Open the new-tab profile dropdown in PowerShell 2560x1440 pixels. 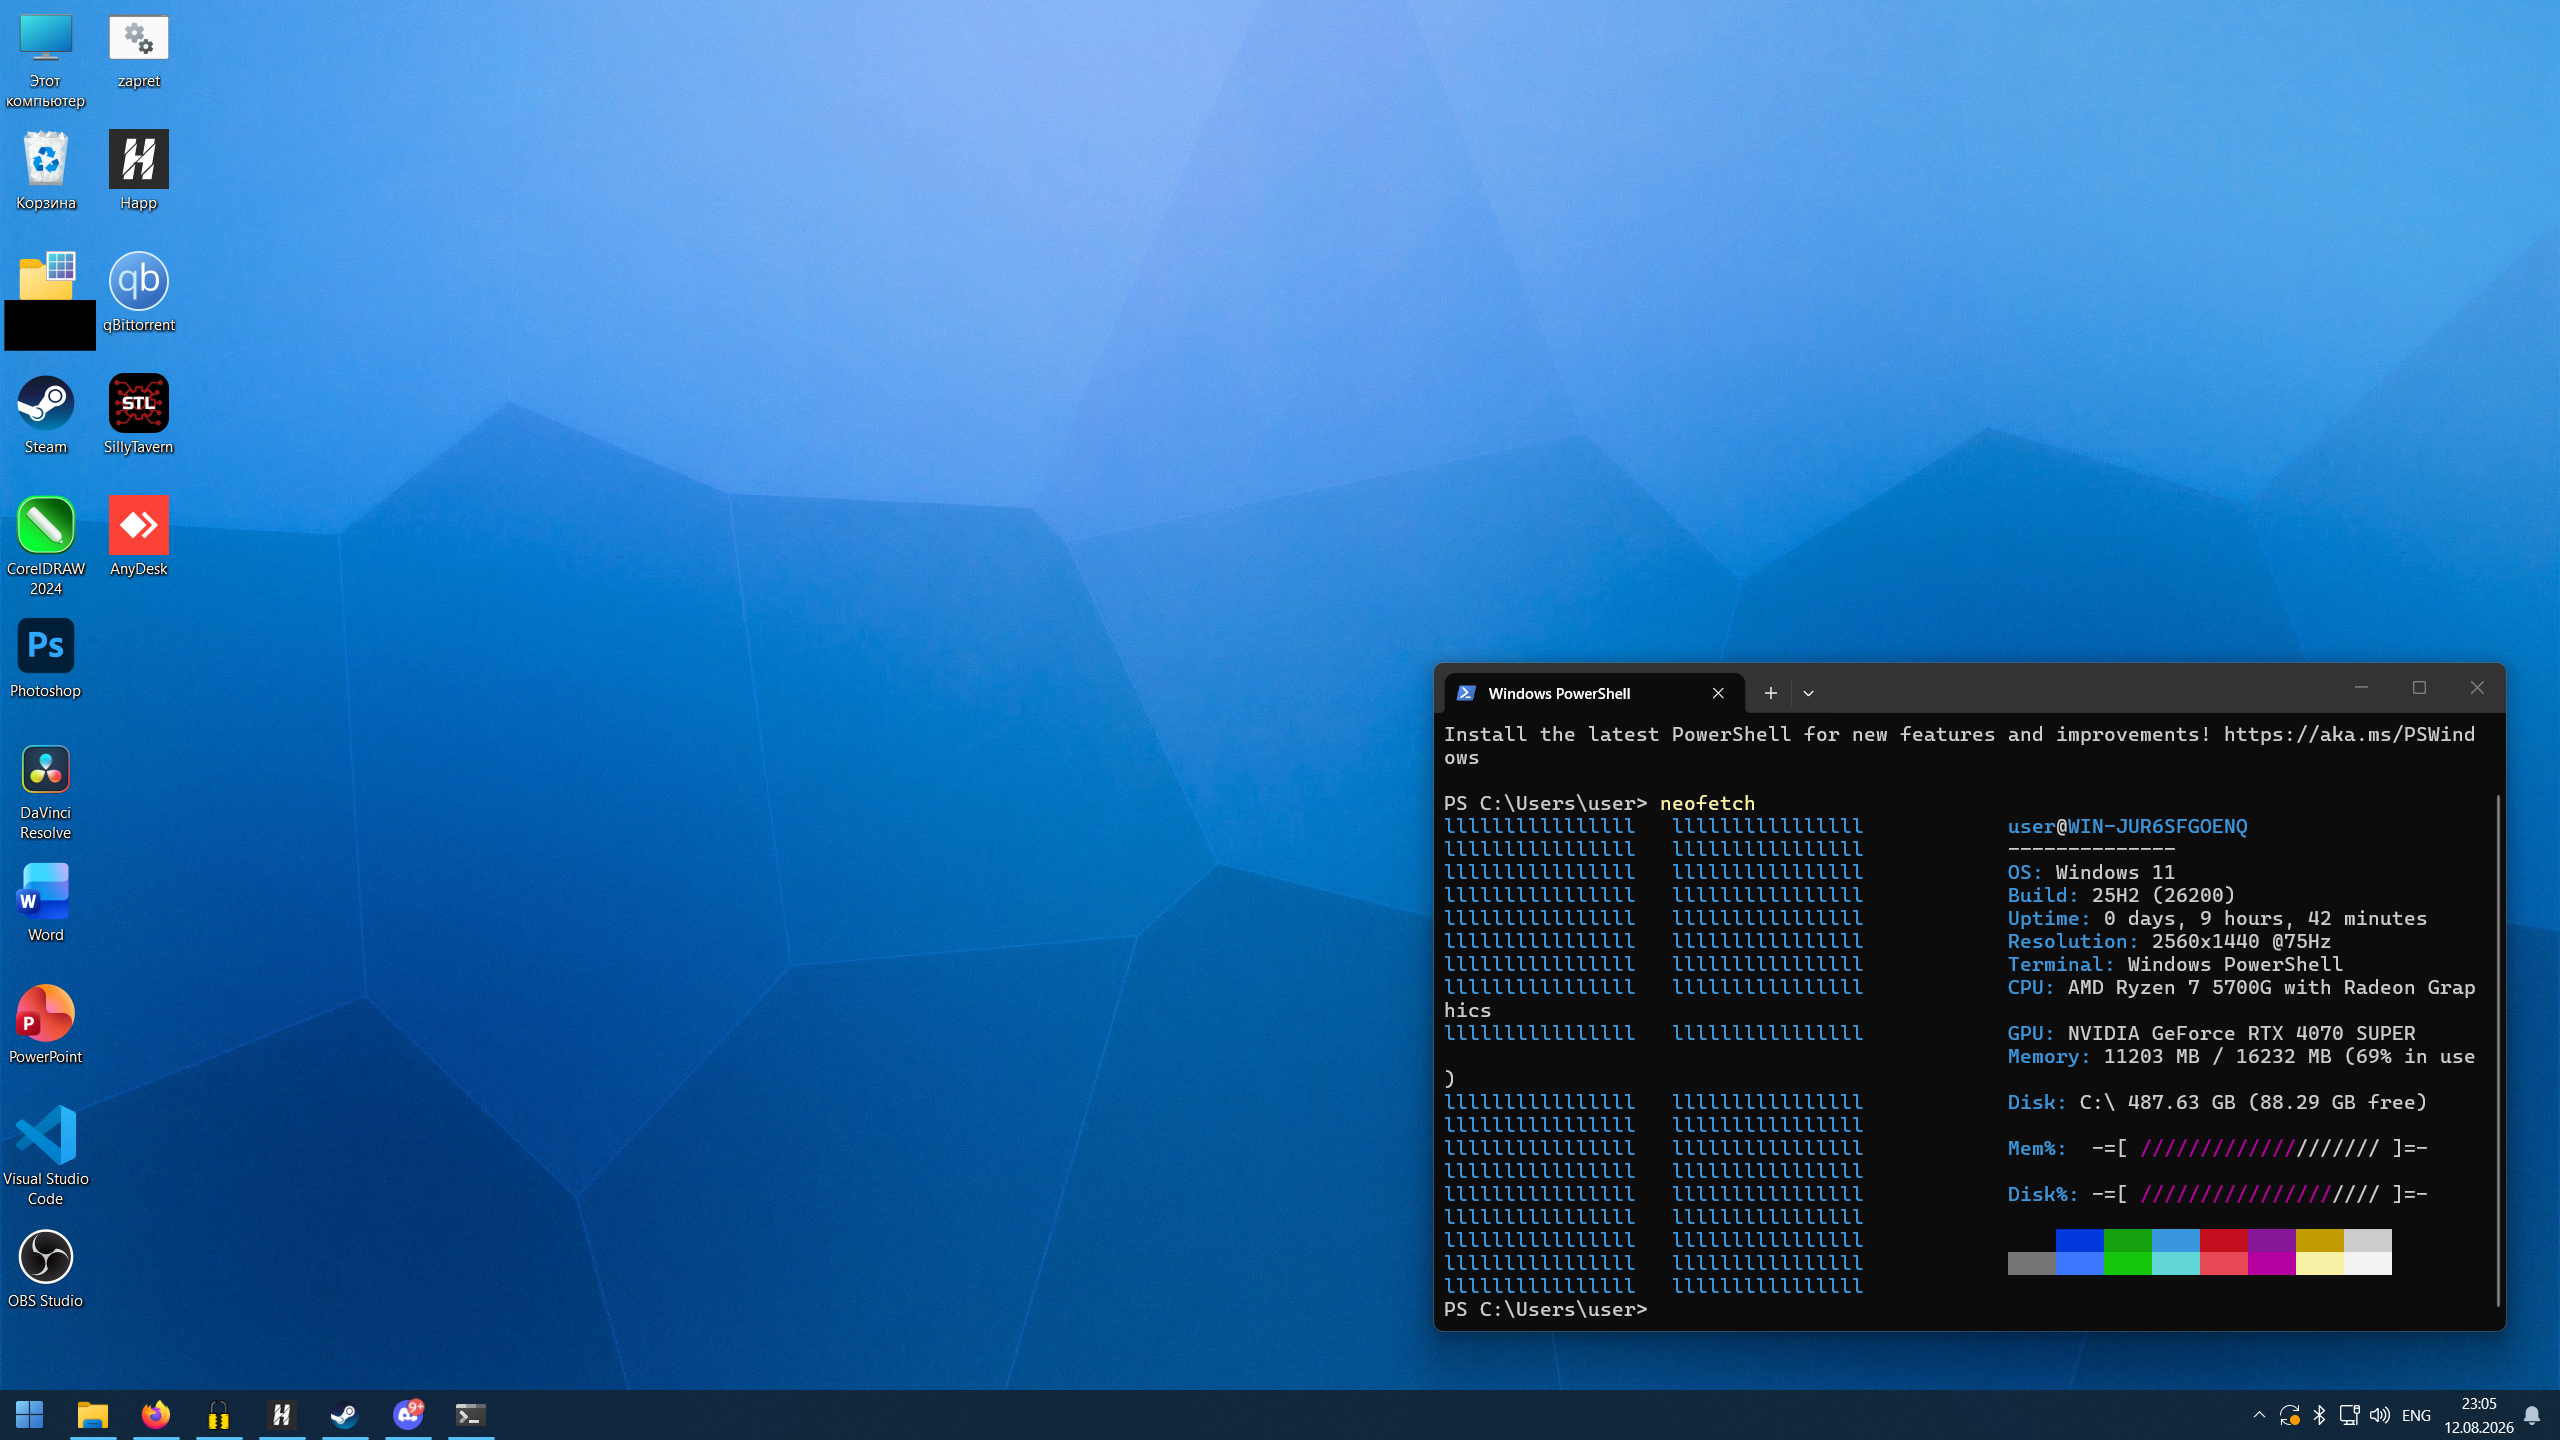pyautogui.click(x=1808, y=693)
